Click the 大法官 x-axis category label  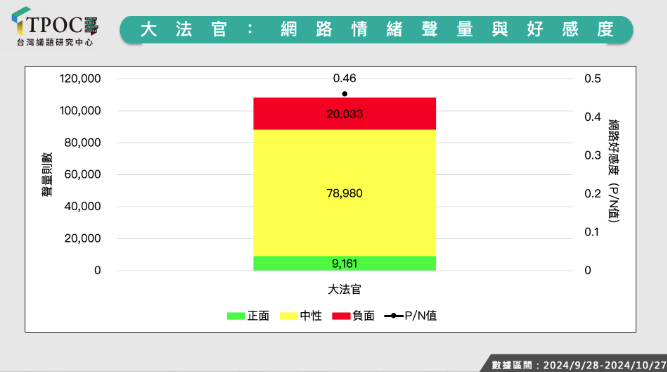(x=344, y=290)
